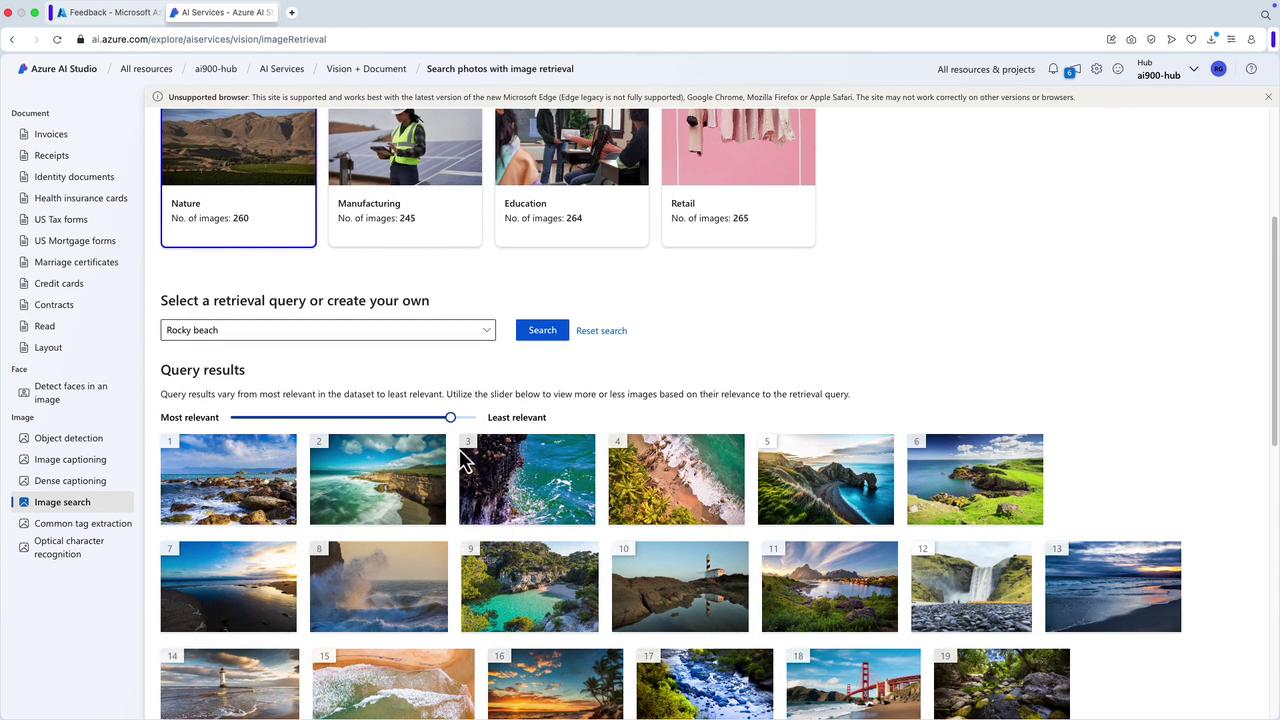
Task: Go to Vision + Document breadcrumb
Action: 366,69
